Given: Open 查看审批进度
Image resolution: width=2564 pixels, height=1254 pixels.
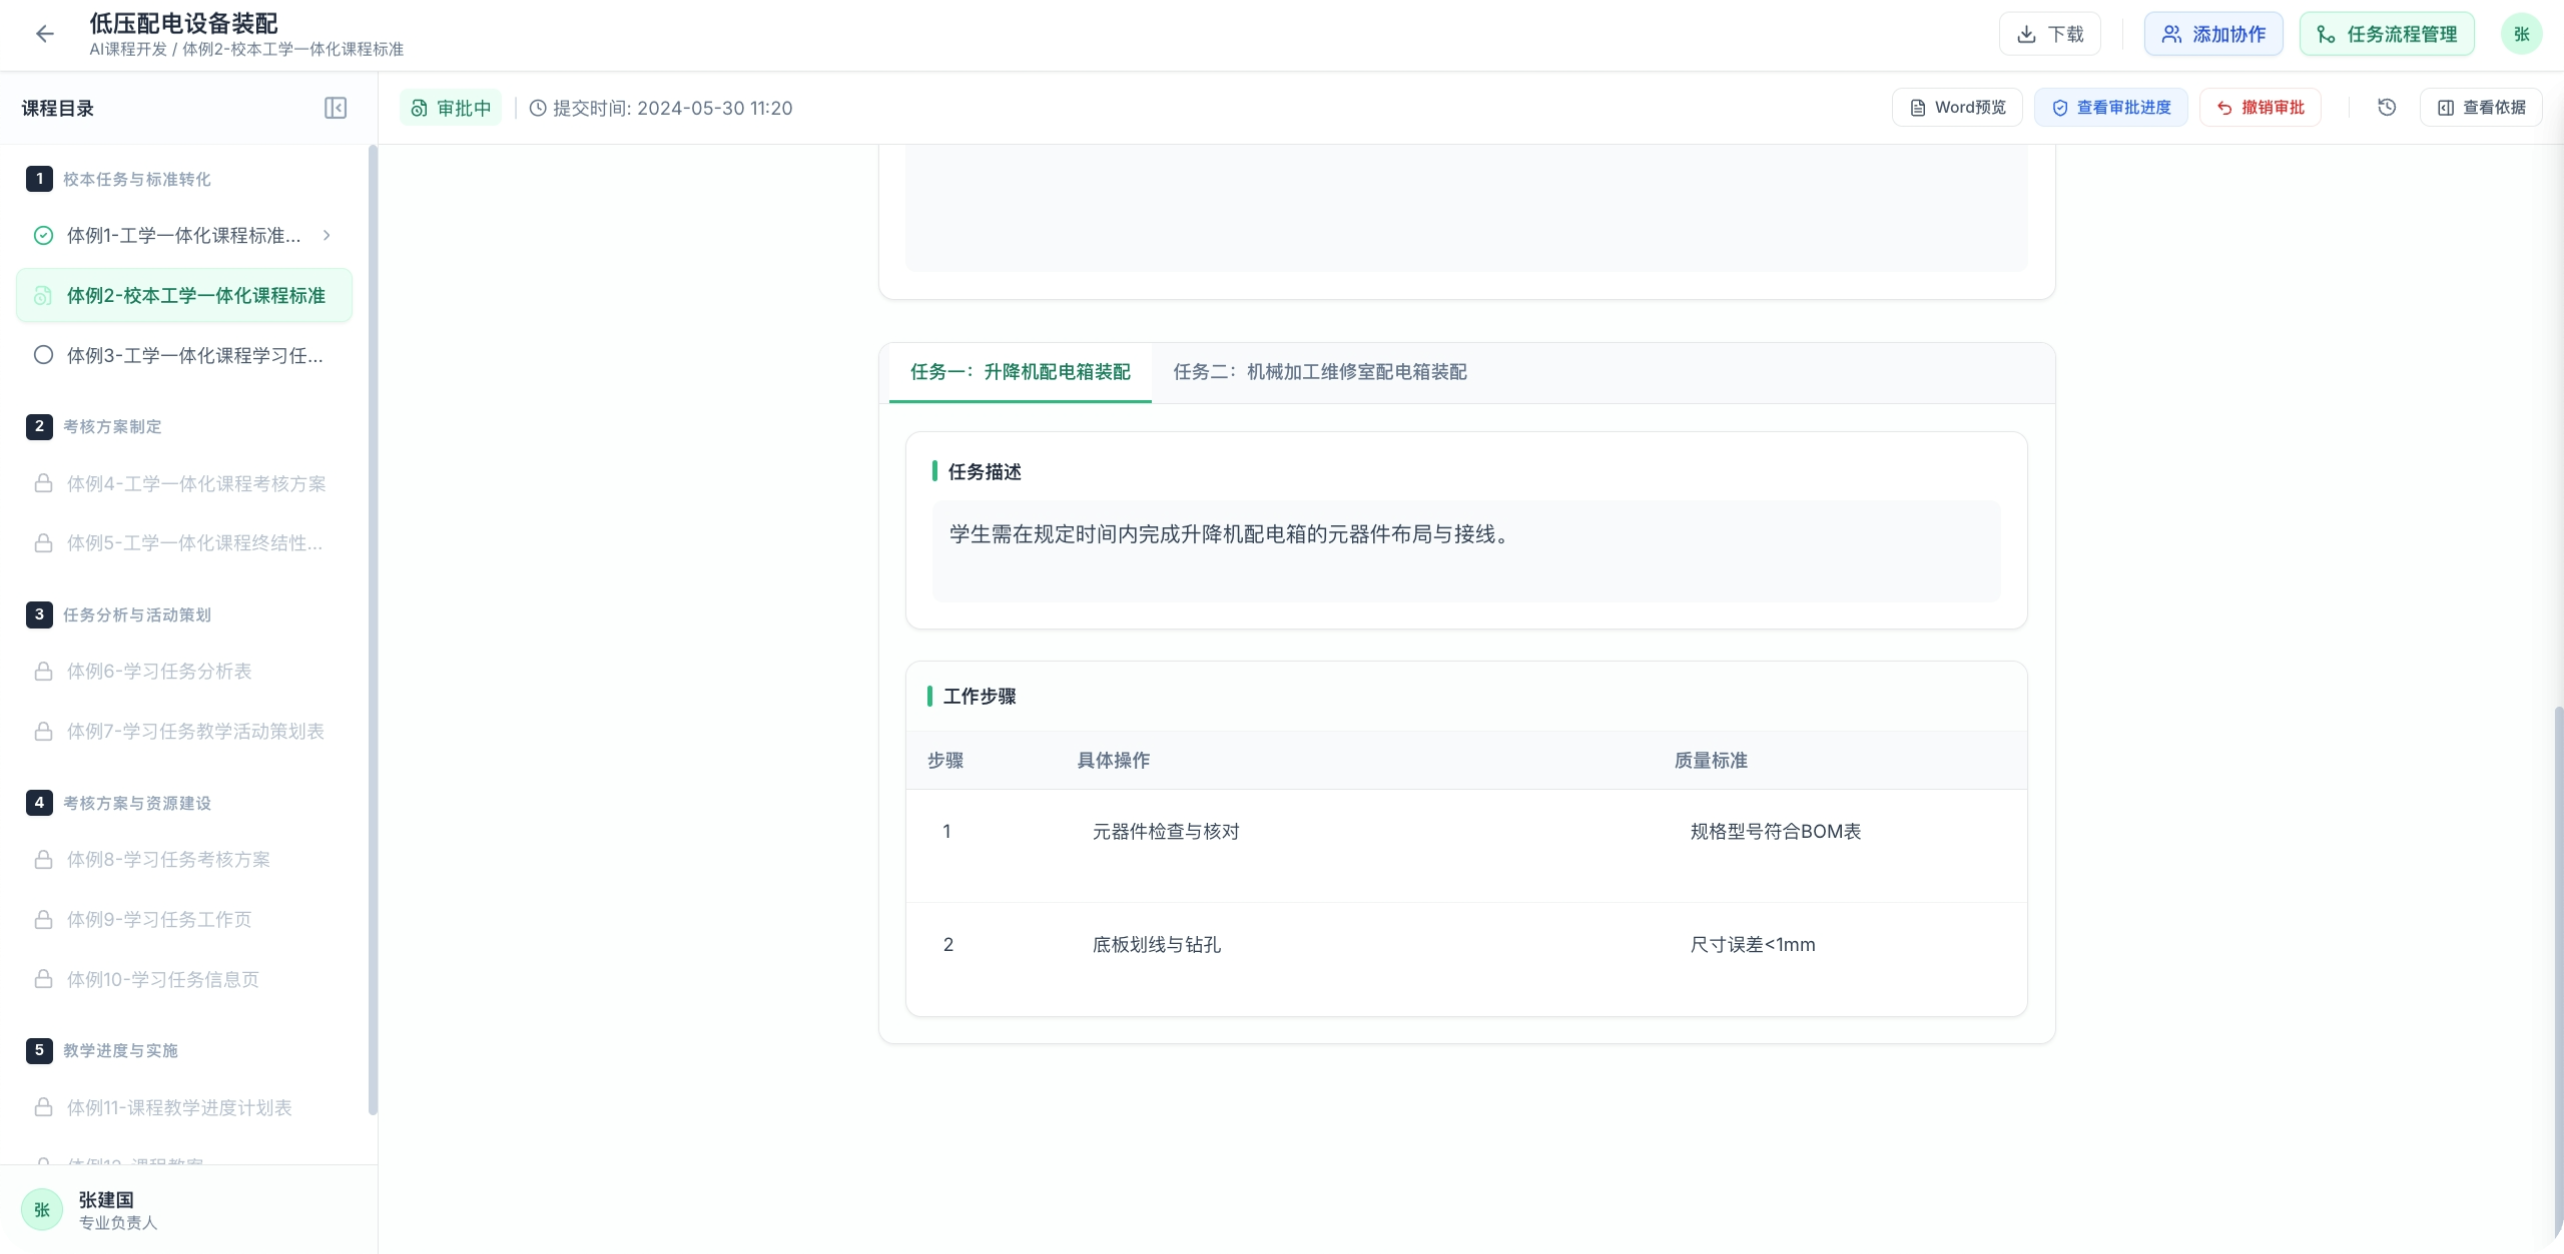Looking at the screenshot, I should pos(2110,107).
